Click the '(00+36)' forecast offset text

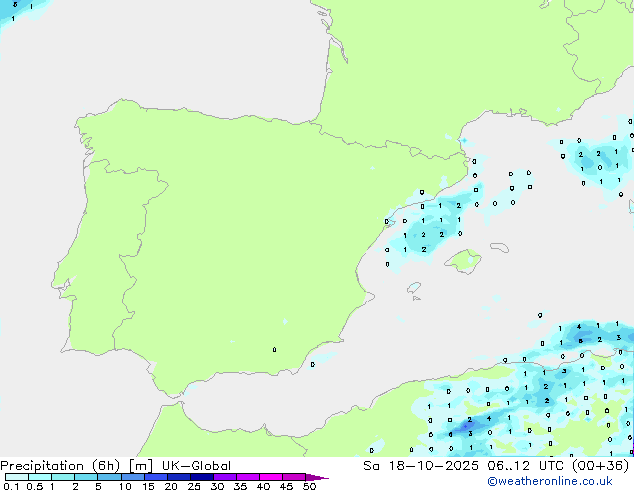pos(601,466)
